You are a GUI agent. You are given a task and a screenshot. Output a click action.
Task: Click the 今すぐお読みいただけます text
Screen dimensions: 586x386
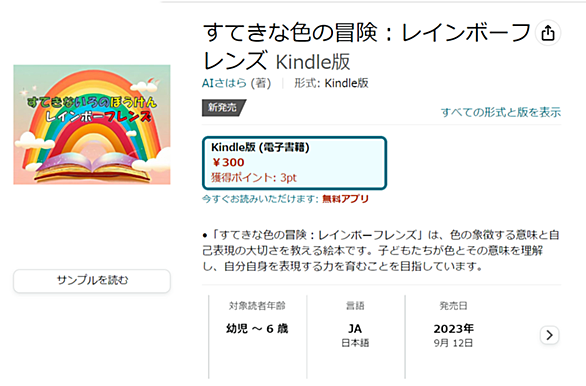pyautogui.click(x=260, y=199)
